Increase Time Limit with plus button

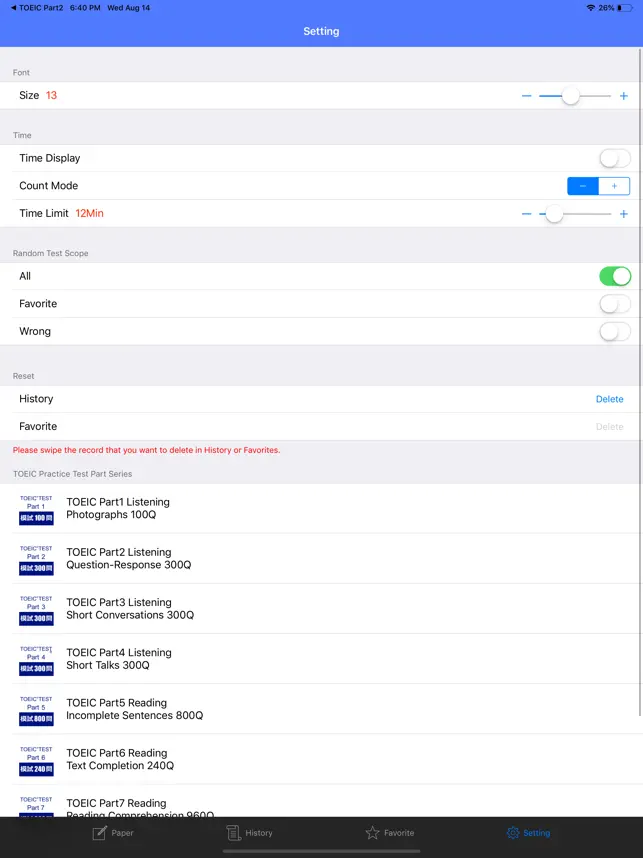pyautogui.click(x=623, y=214)
